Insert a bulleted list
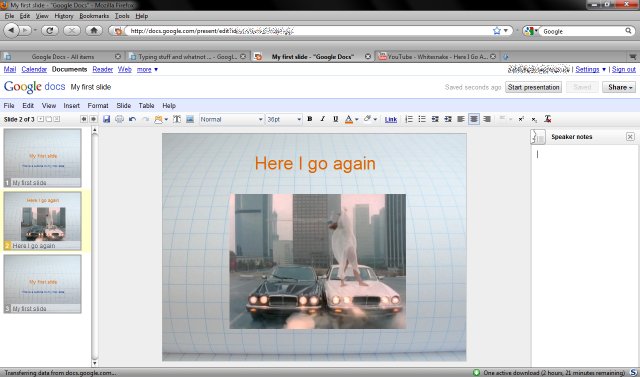 [422, 119]
